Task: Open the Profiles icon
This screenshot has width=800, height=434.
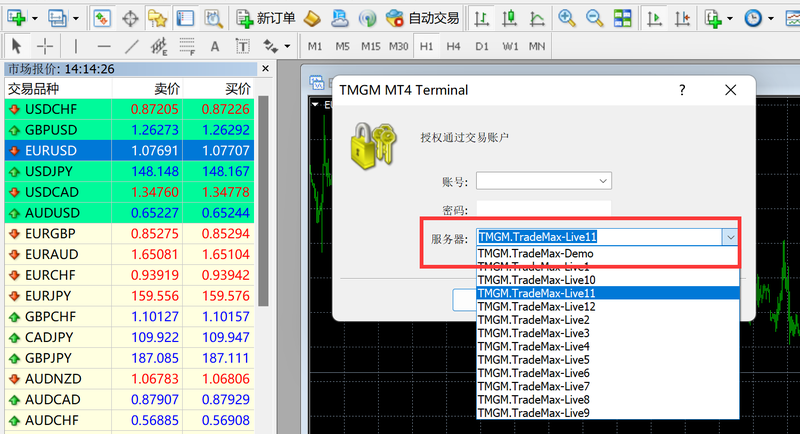Action: tap(57, 19)
